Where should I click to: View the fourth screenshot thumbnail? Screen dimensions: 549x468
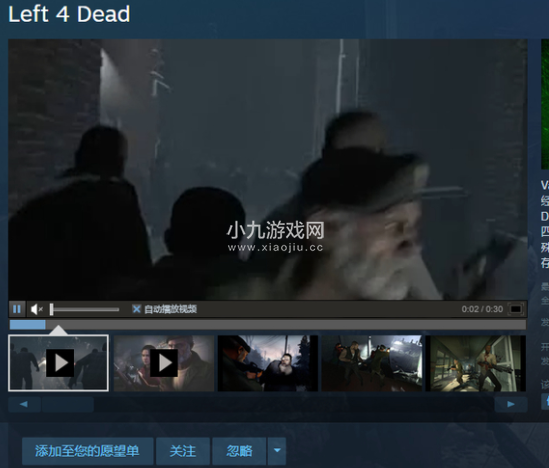(x=372, y=363)
